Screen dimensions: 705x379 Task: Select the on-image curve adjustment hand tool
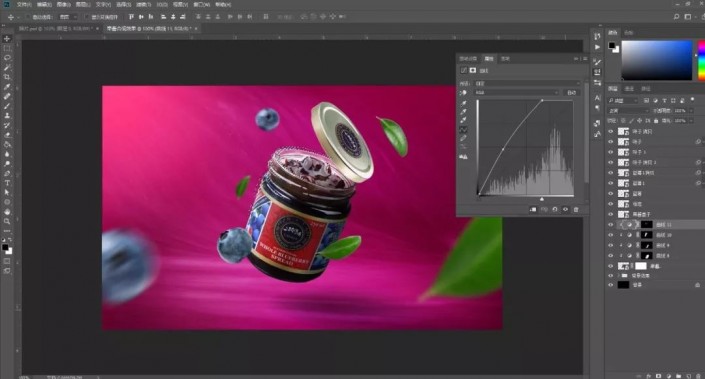463,93
